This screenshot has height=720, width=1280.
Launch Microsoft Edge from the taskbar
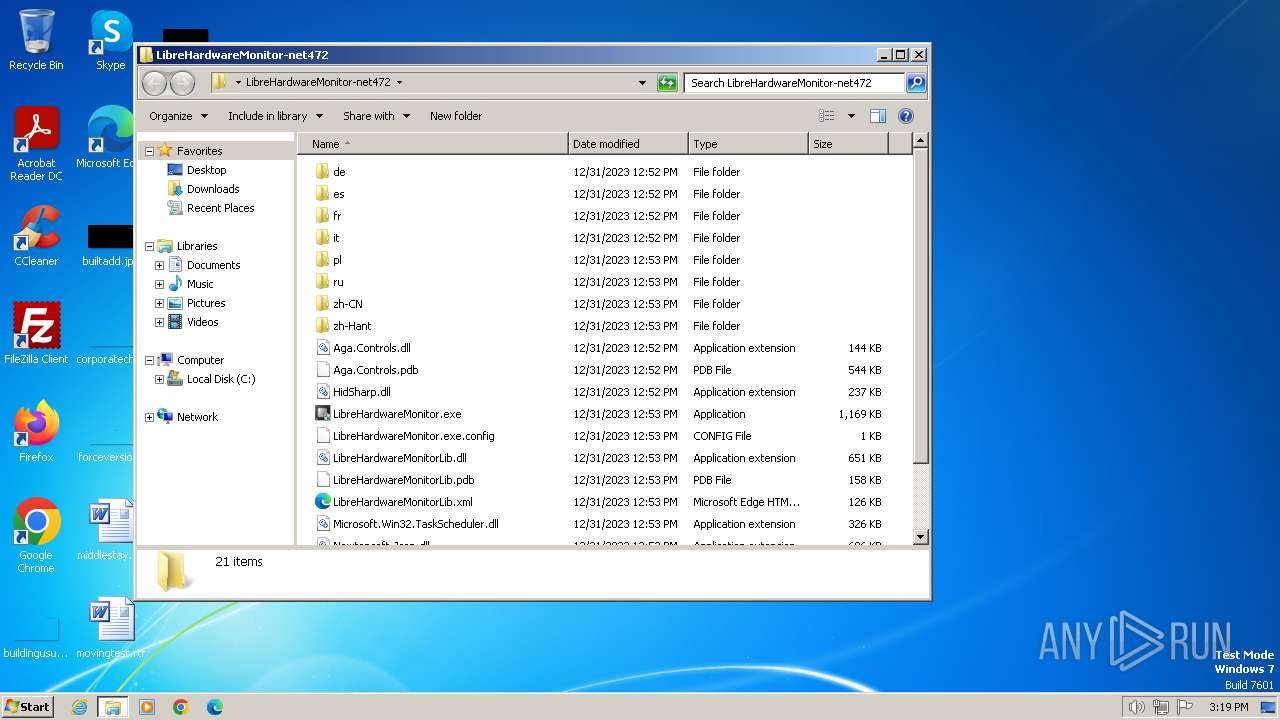pos(215,707)
